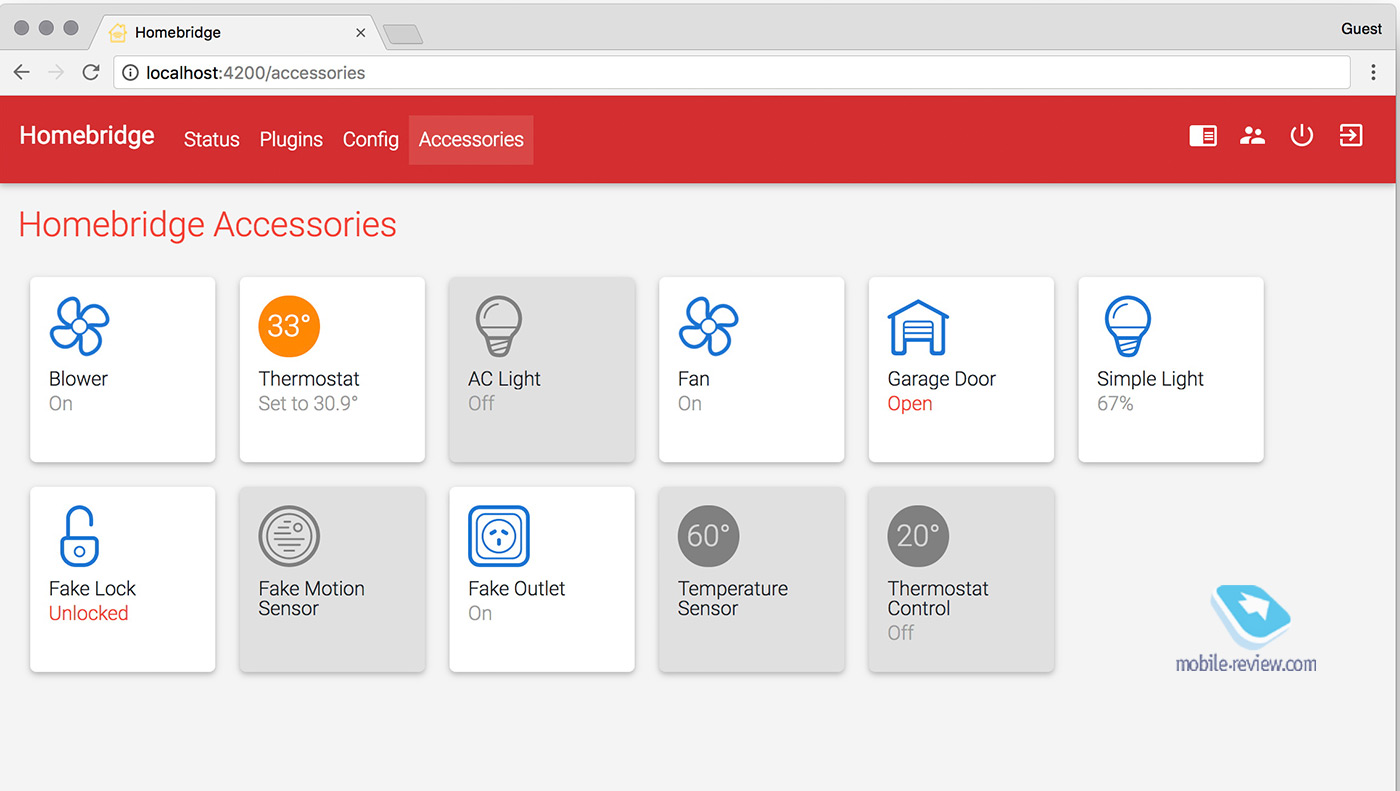
Task: Toggle the Fan tile On status
Action: [x=690, y=404]
